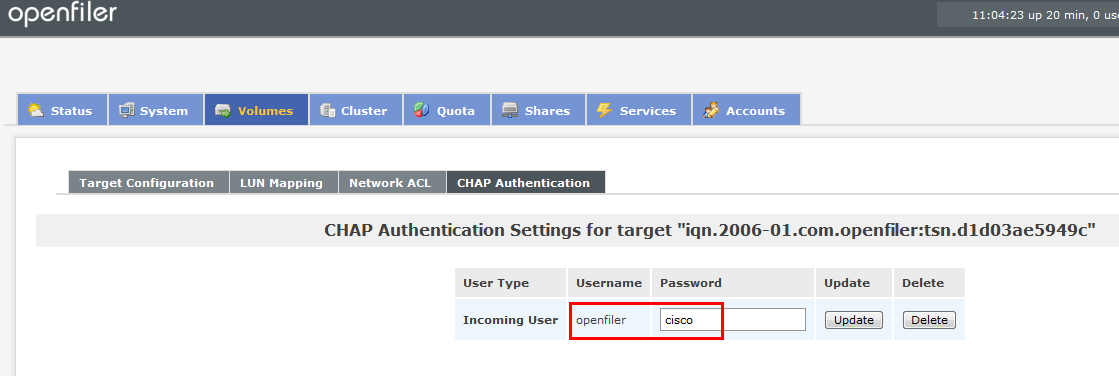
Task: Switch to the Cluster tab
Action: (356, 110)
